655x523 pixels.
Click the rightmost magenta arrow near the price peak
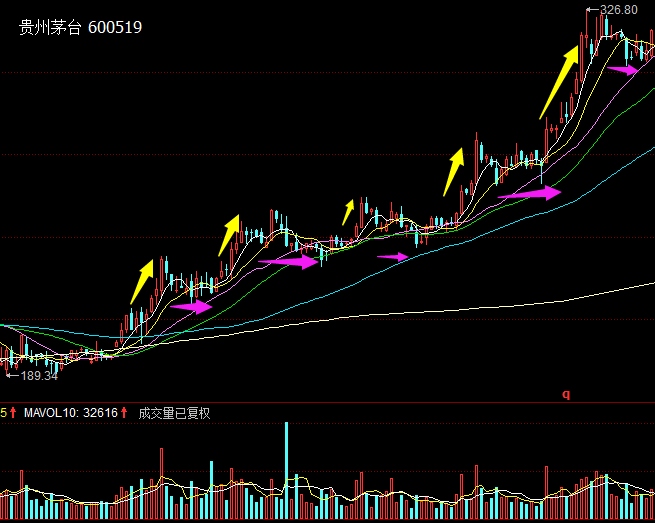tap(624, 70)
